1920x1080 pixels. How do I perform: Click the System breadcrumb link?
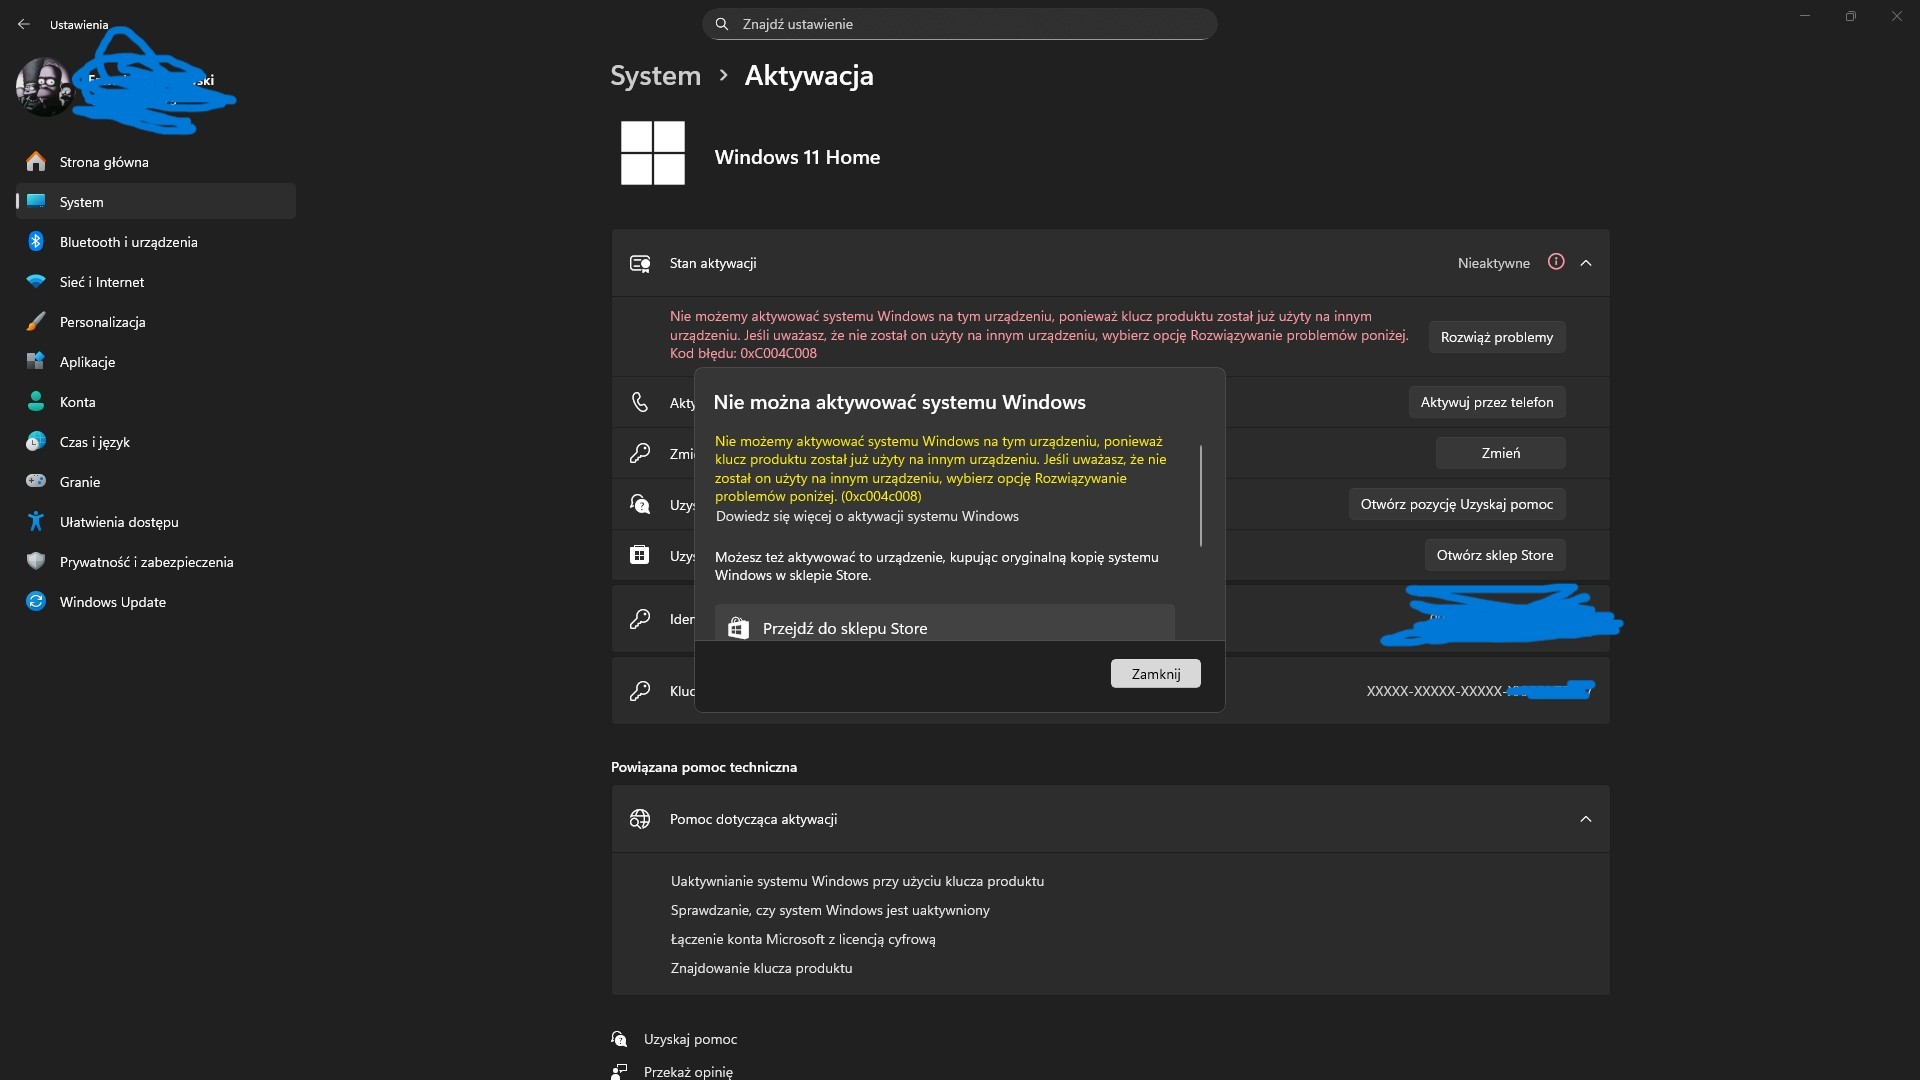pos(656,76)
